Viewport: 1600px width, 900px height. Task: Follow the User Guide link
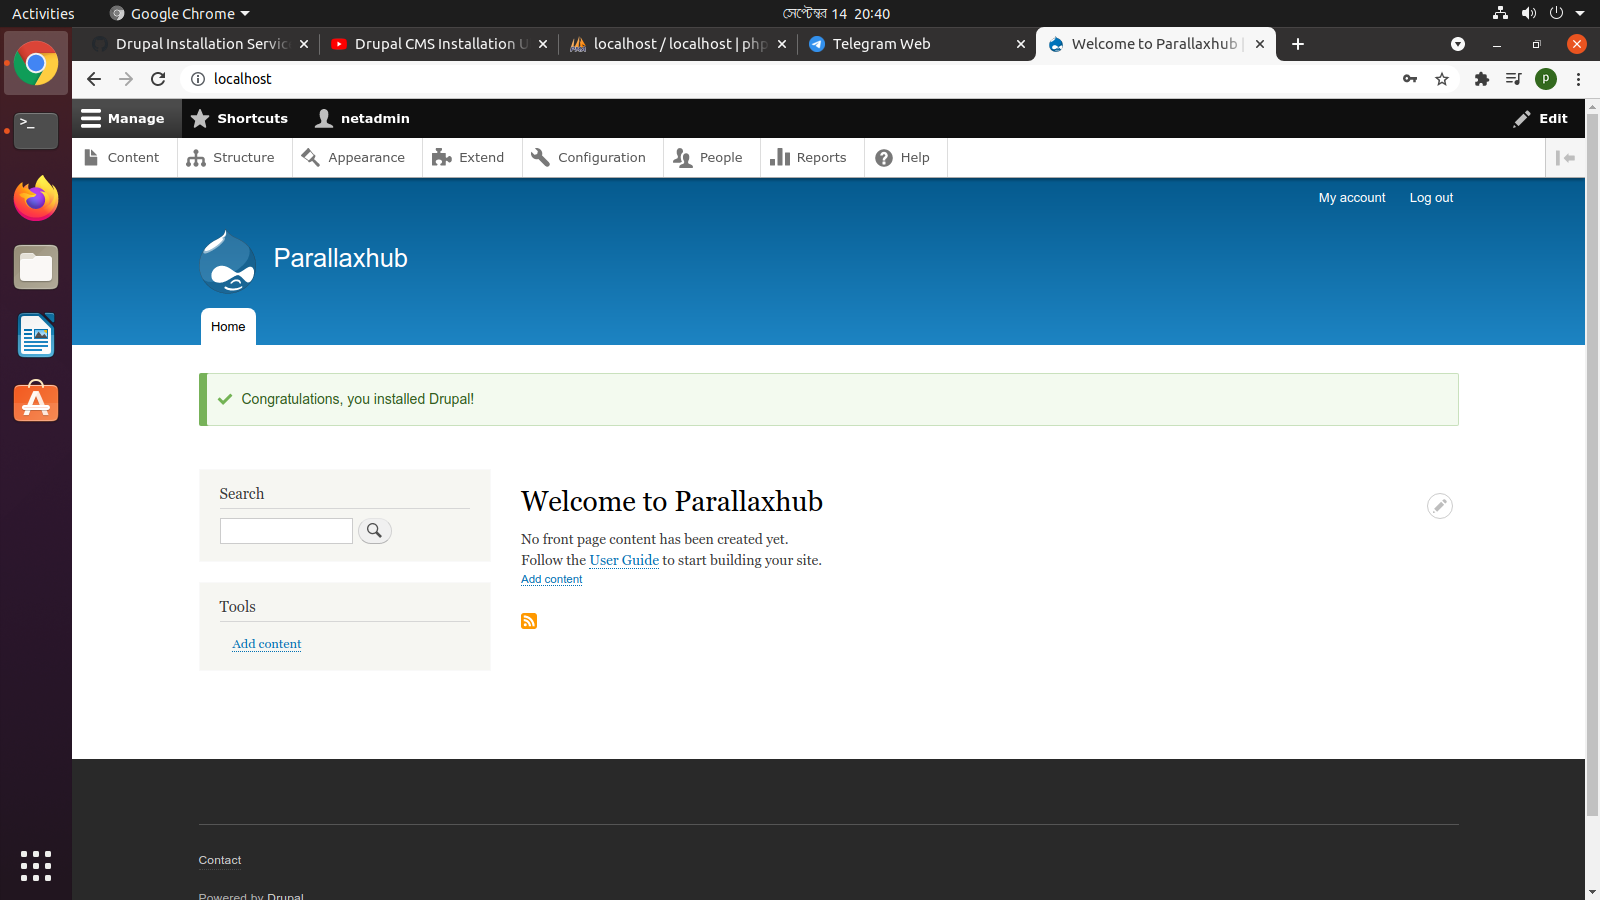[x=624, y=560]
